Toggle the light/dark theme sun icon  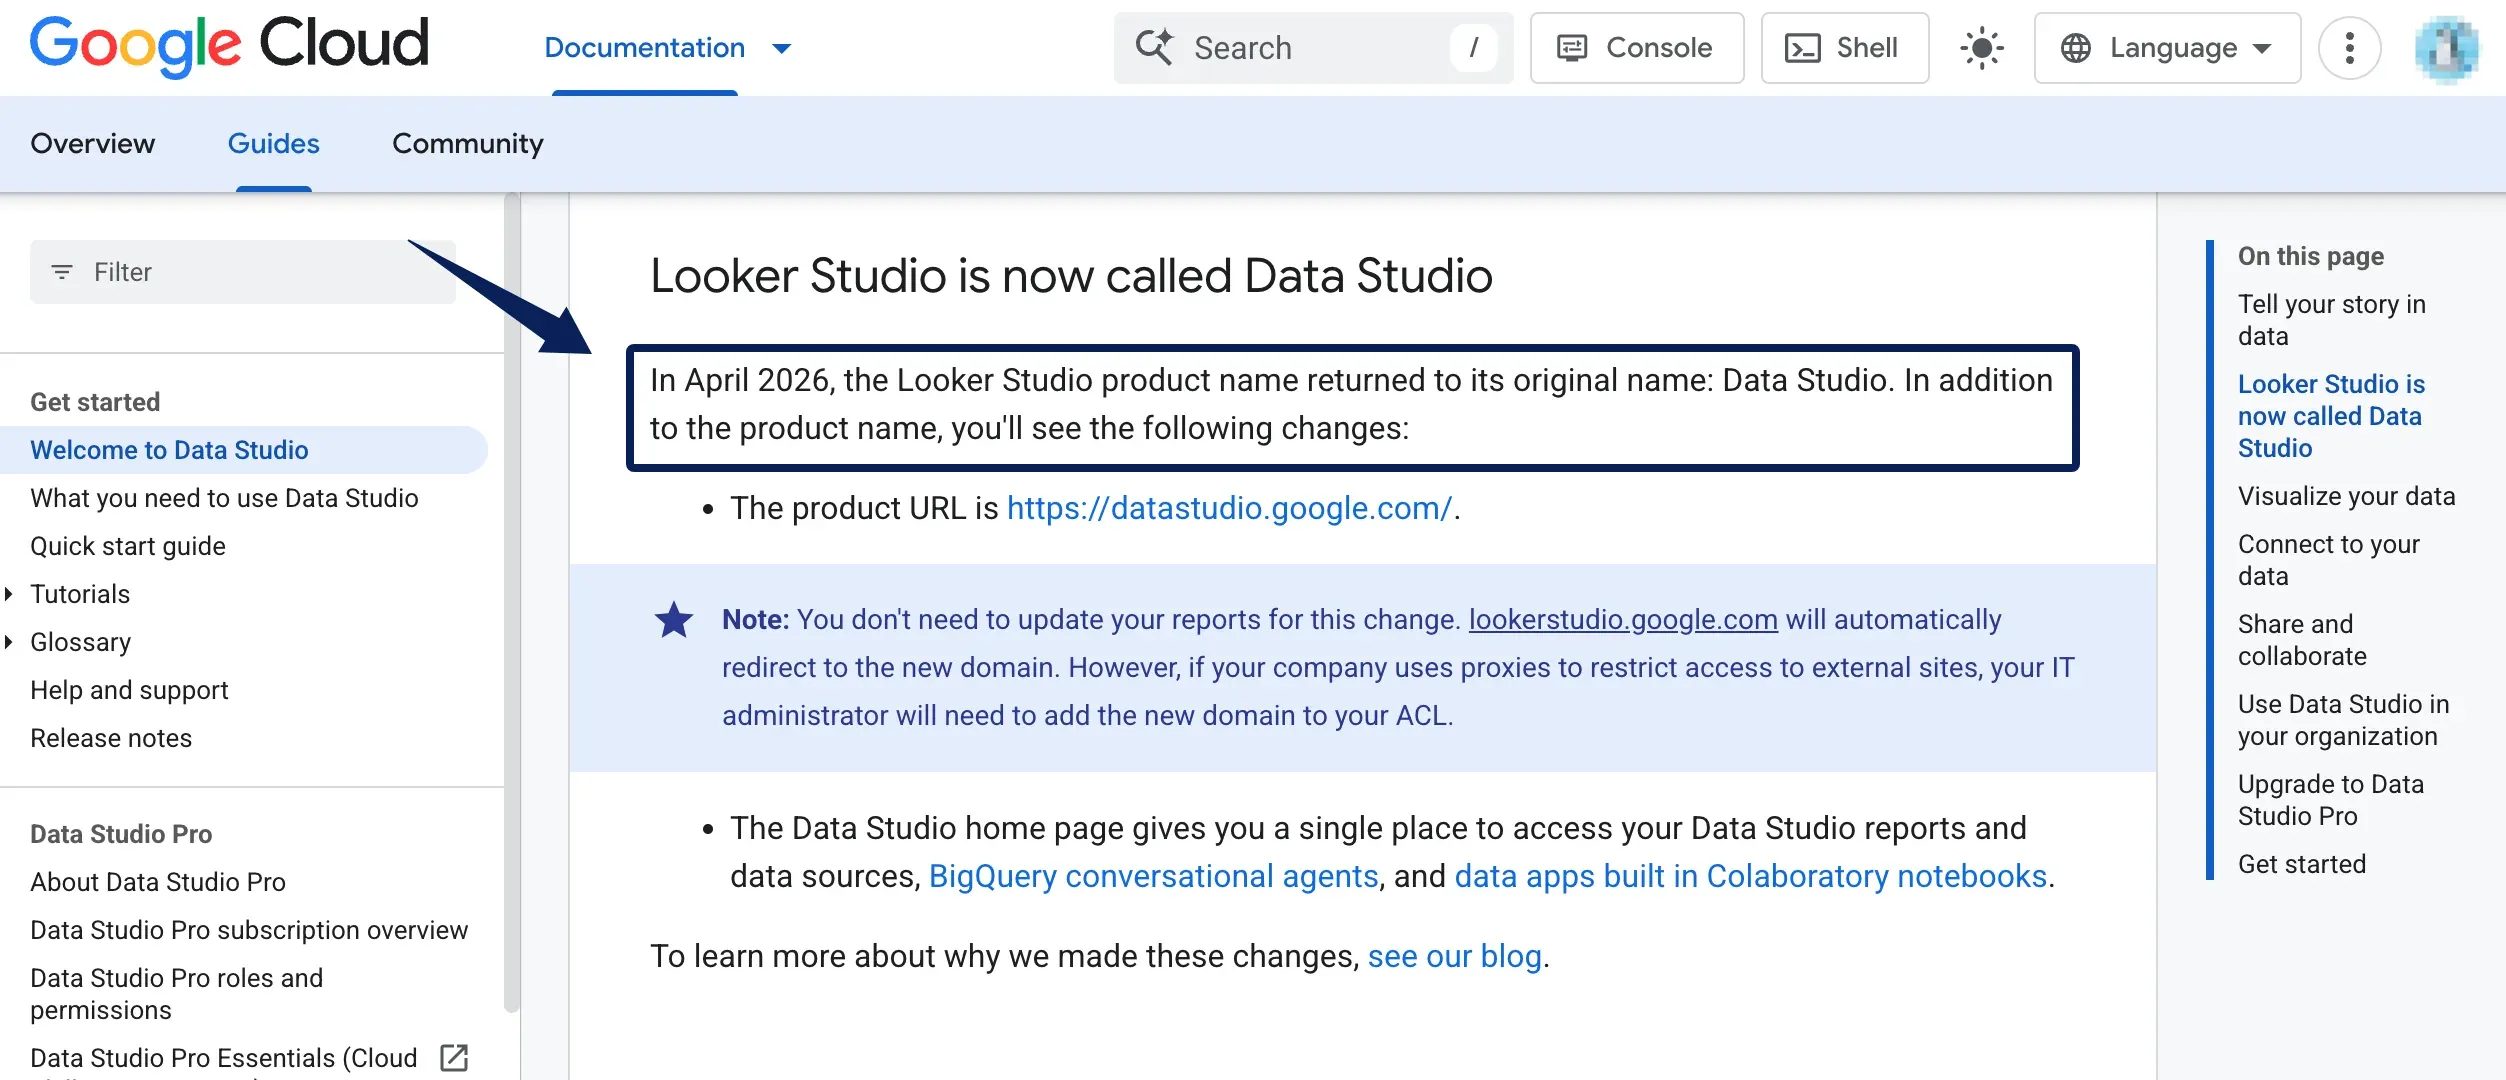coord(1981,48)
